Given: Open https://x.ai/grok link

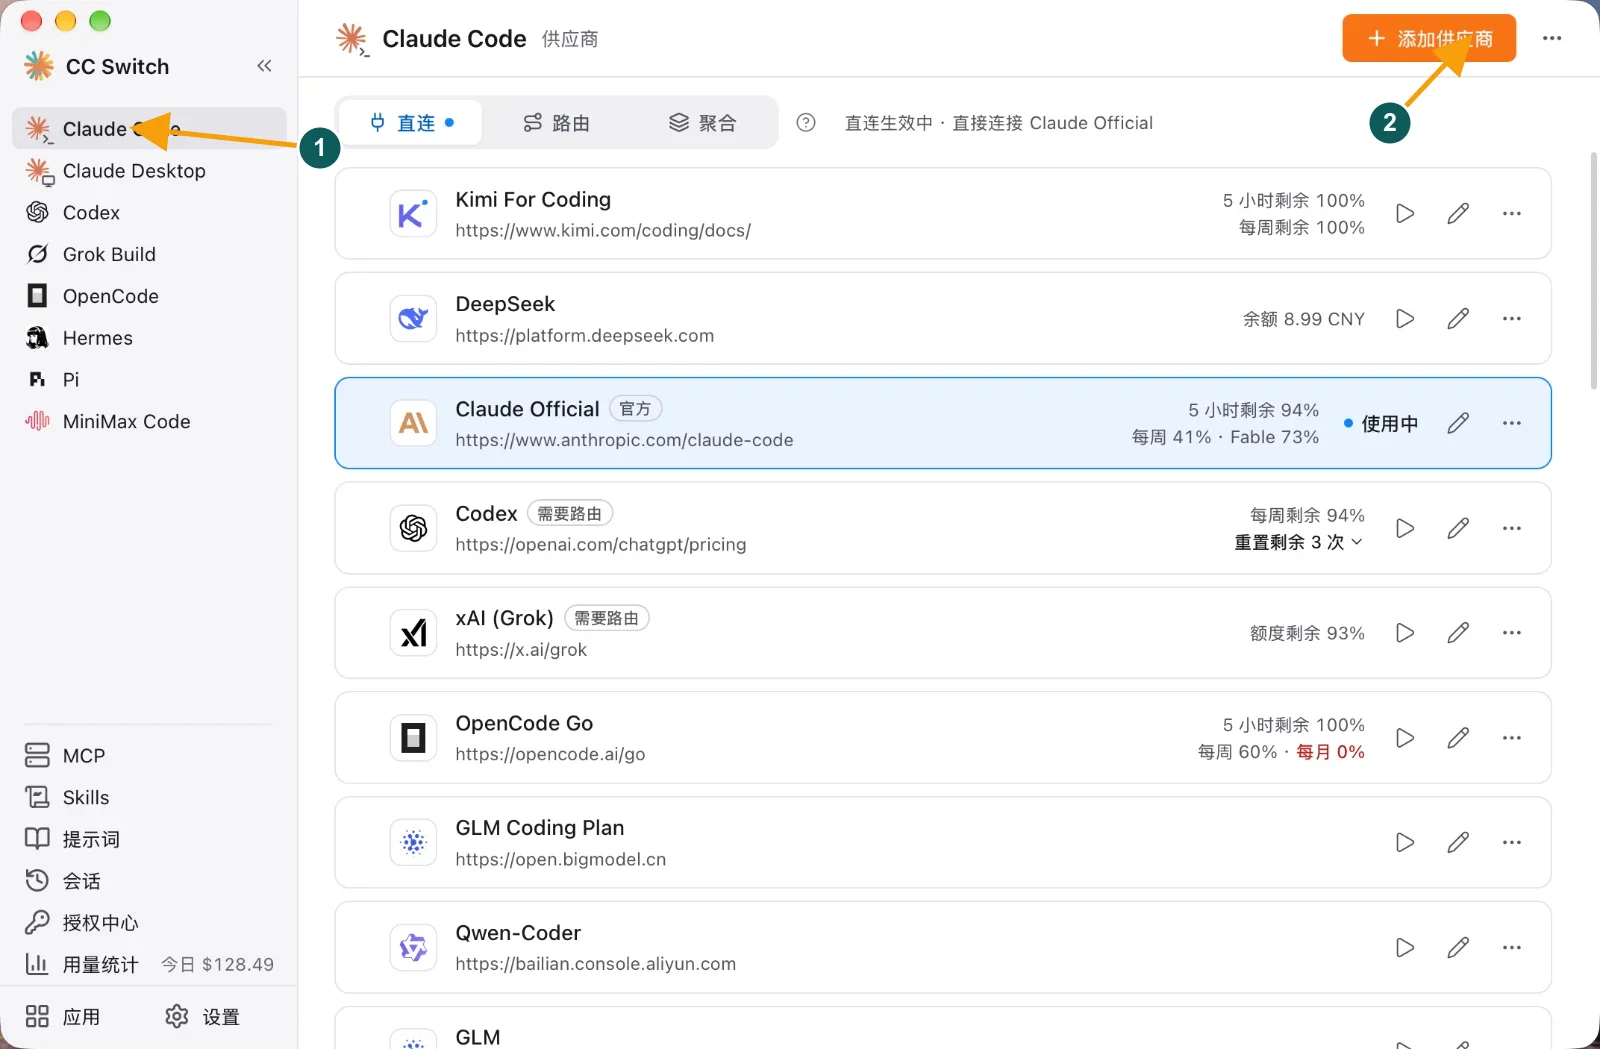Looking at the screenshot, I should tap(521, 650).
